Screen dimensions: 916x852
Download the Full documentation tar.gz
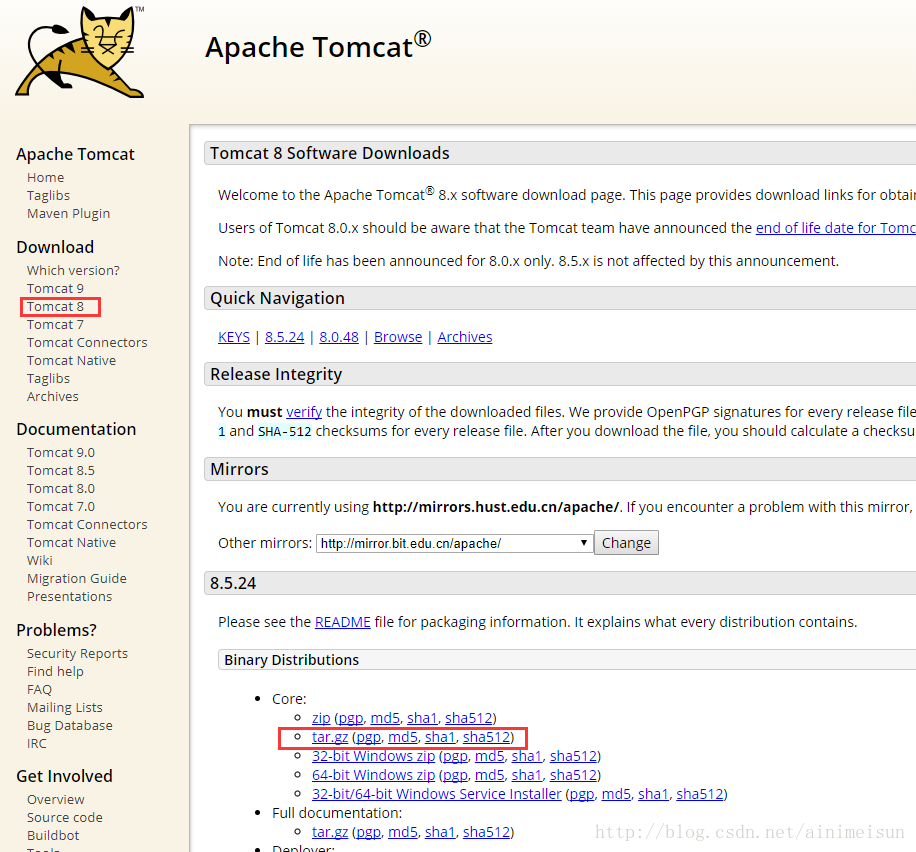click(330, 832)
